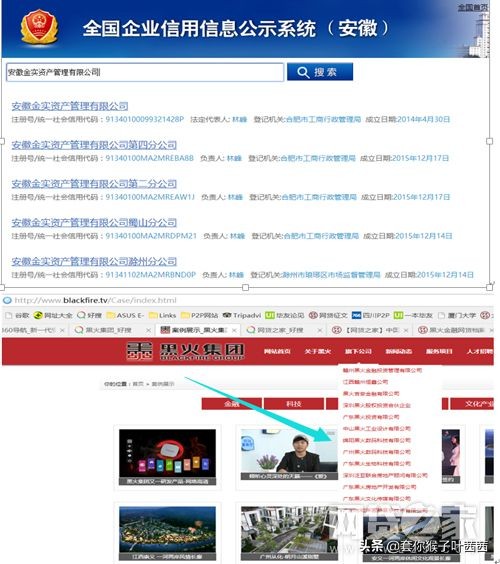This screenshot has width=500, height=564.
Task: Select 中山黑火工业设计有限公司 dropdown entry
Action: click(376, 429)
